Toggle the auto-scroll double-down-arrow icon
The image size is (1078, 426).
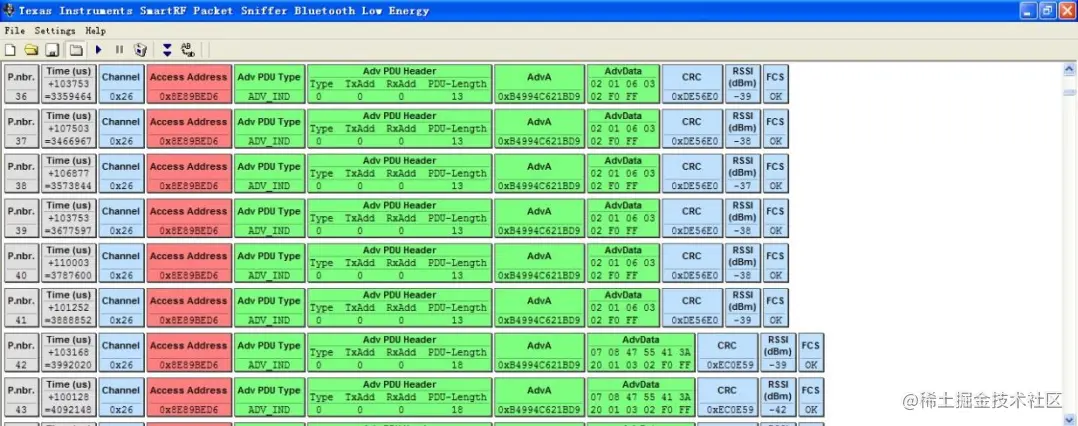click(167, 49)
